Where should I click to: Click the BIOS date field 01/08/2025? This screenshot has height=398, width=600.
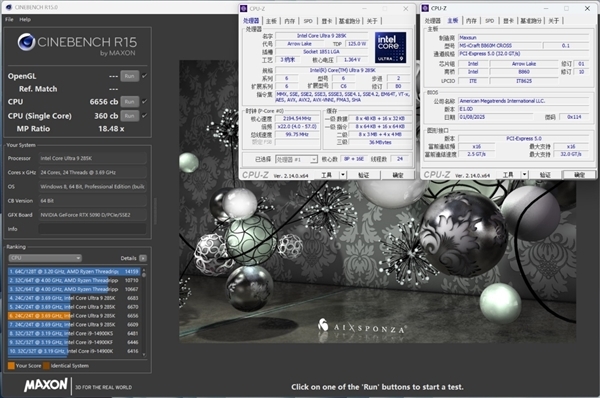pyautogui.click(x=496, y=117)
